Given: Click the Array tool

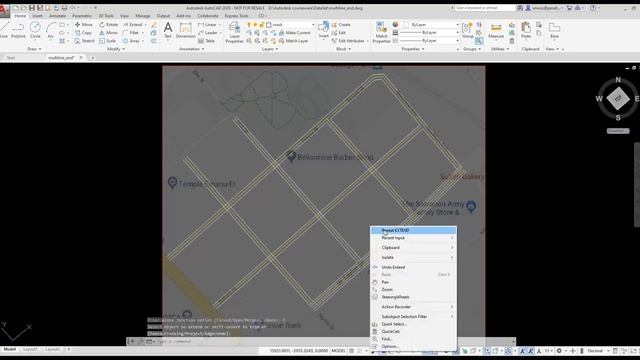Looking at the screenshot, I should coord(131,41).
